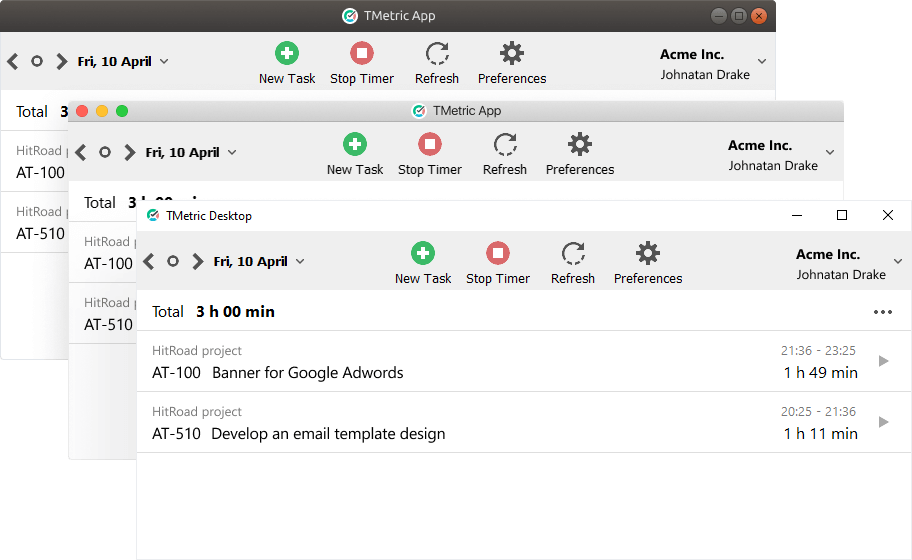Select the 1 h 11 min duration

[821, 434]
